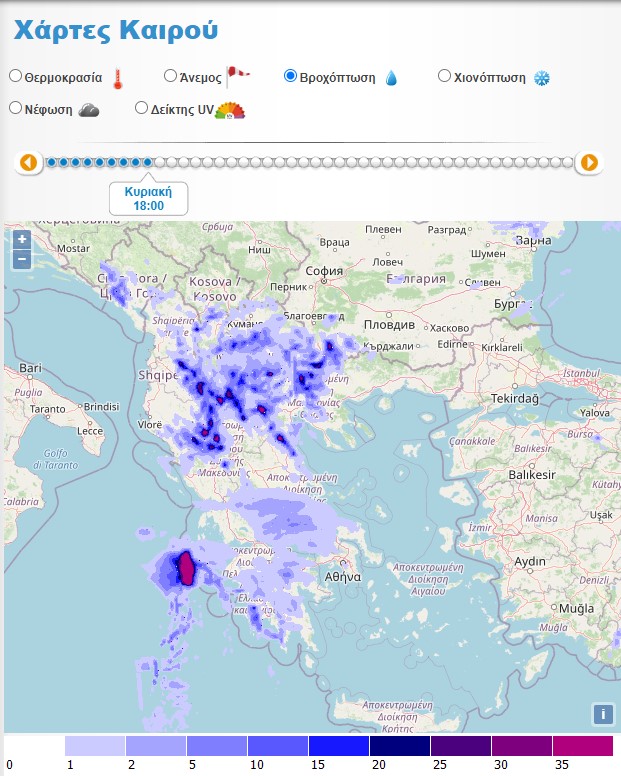Image resolution: width=621 pixels, height=776 pixels.
Task: Click the last dot on the time slider
Action: [567, 162]
